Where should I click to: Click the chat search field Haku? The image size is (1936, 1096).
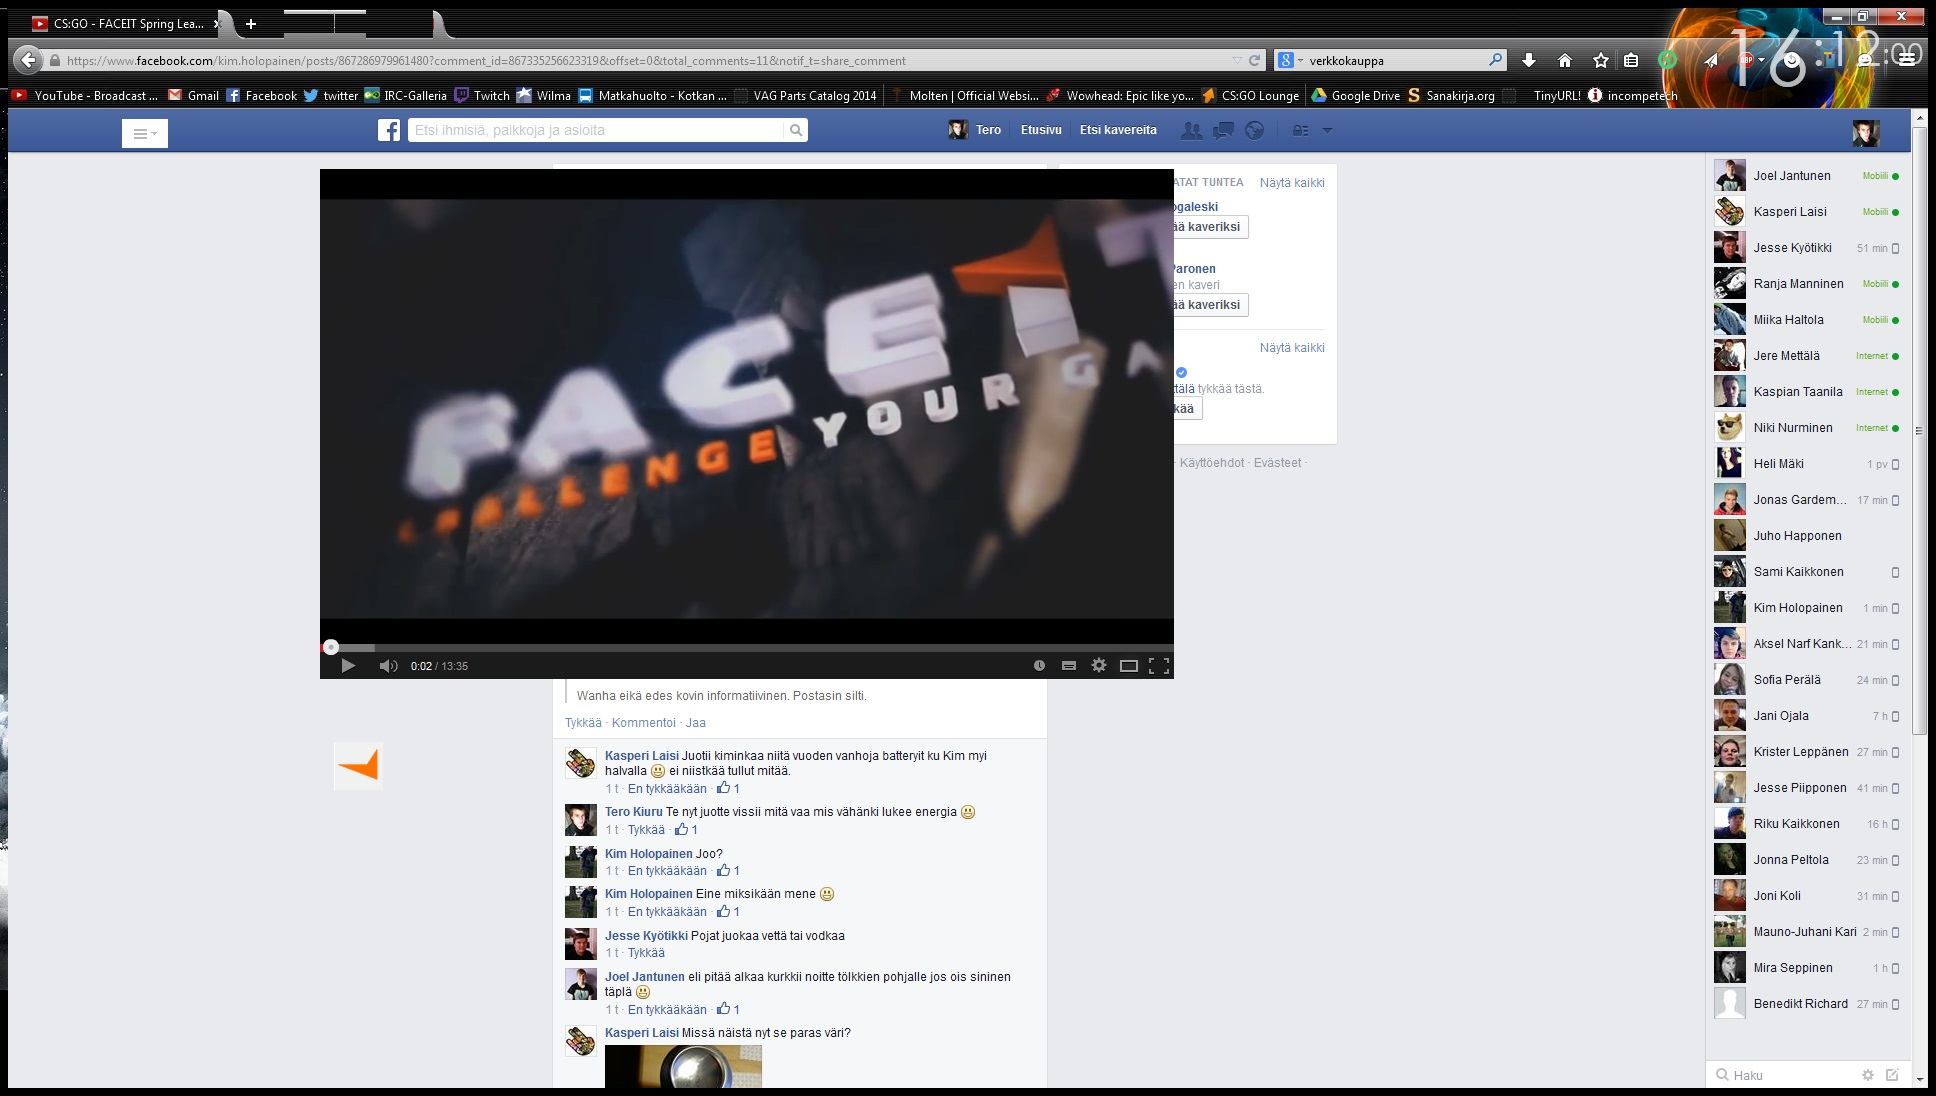tap(1785, 1075)
